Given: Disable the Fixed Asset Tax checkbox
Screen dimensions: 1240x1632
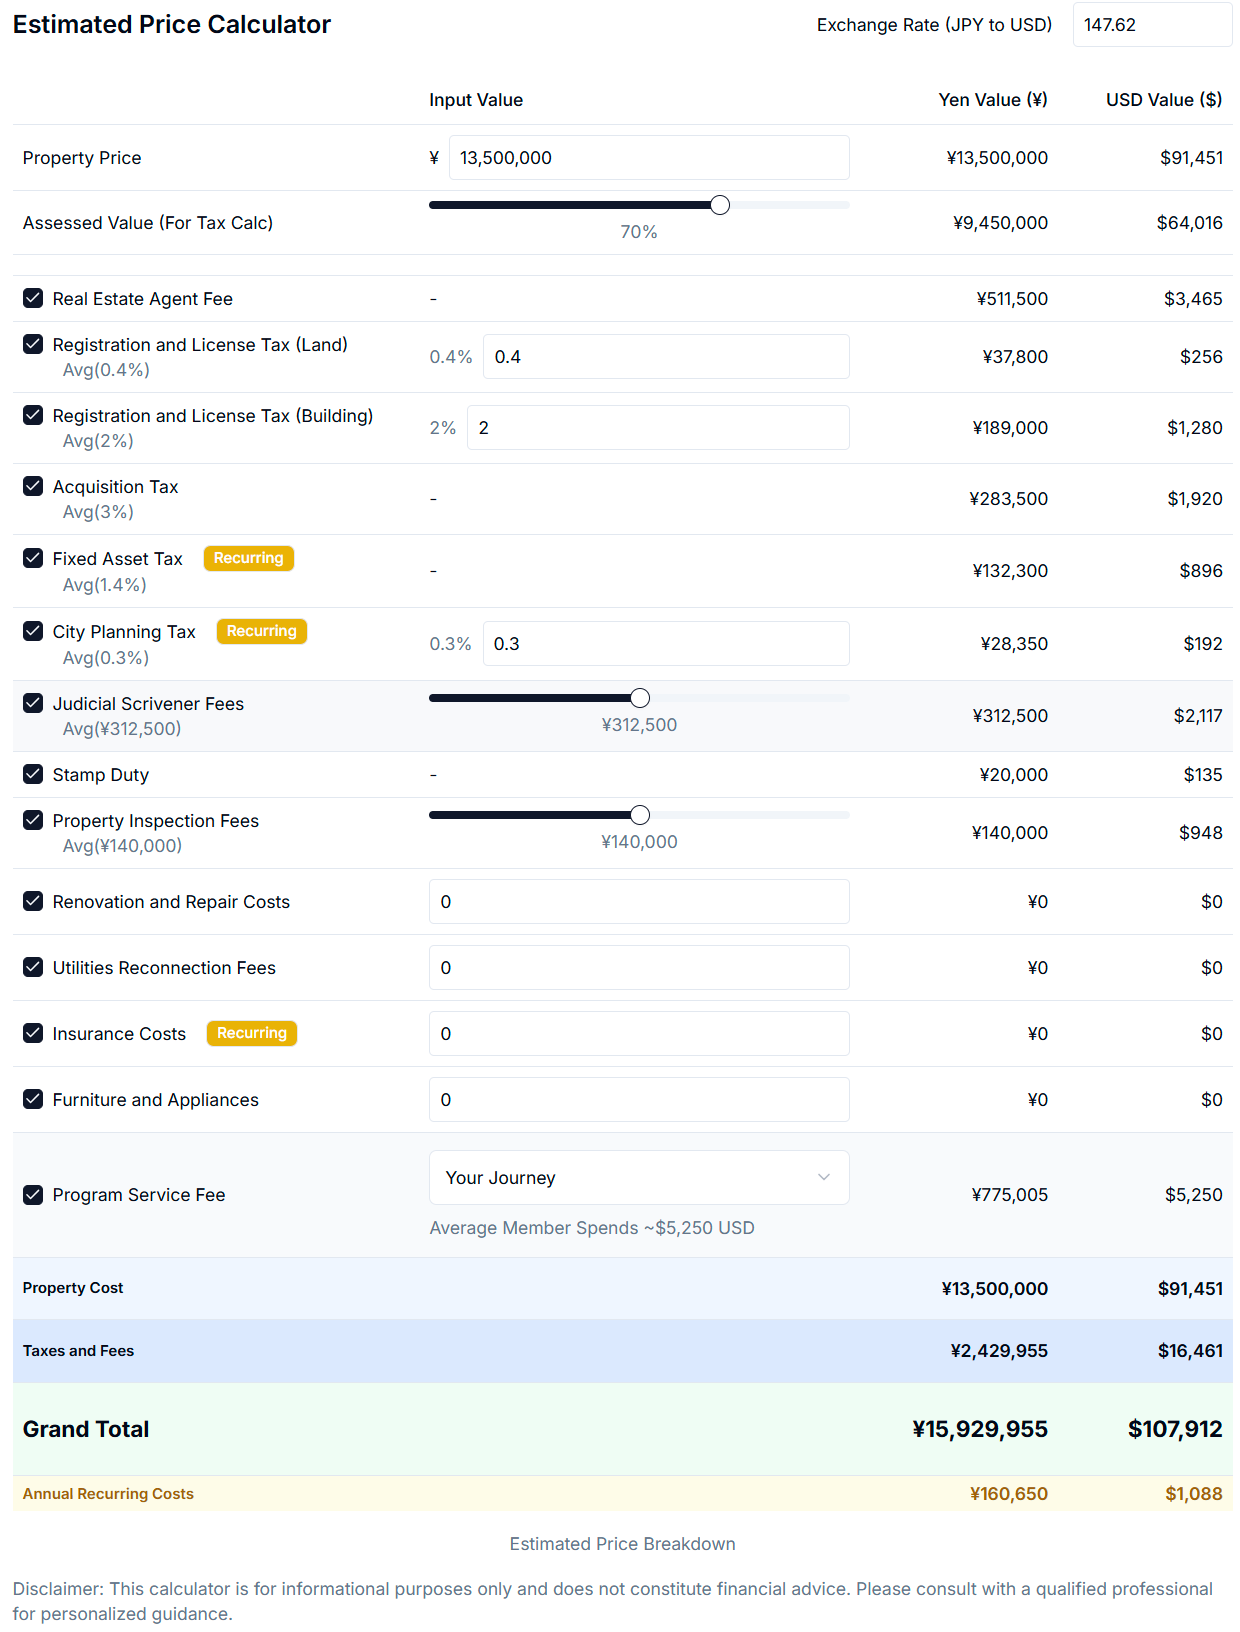Looking at the screenshot, I should pos(33,558).
